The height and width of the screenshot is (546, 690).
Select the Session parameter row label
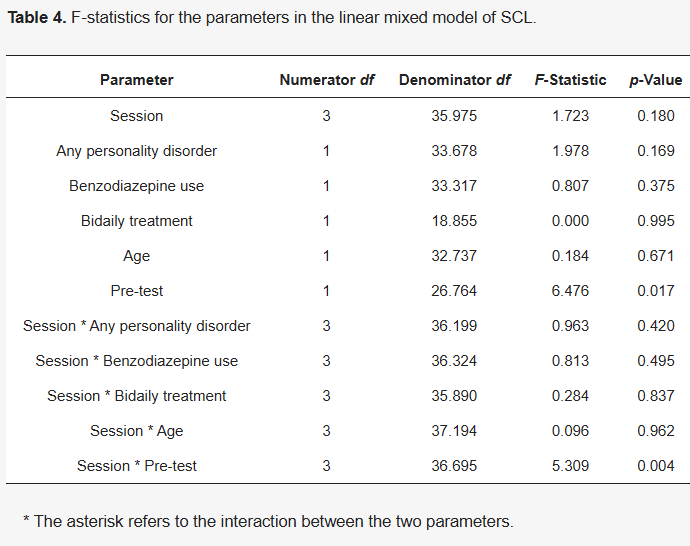coord(137,116)
